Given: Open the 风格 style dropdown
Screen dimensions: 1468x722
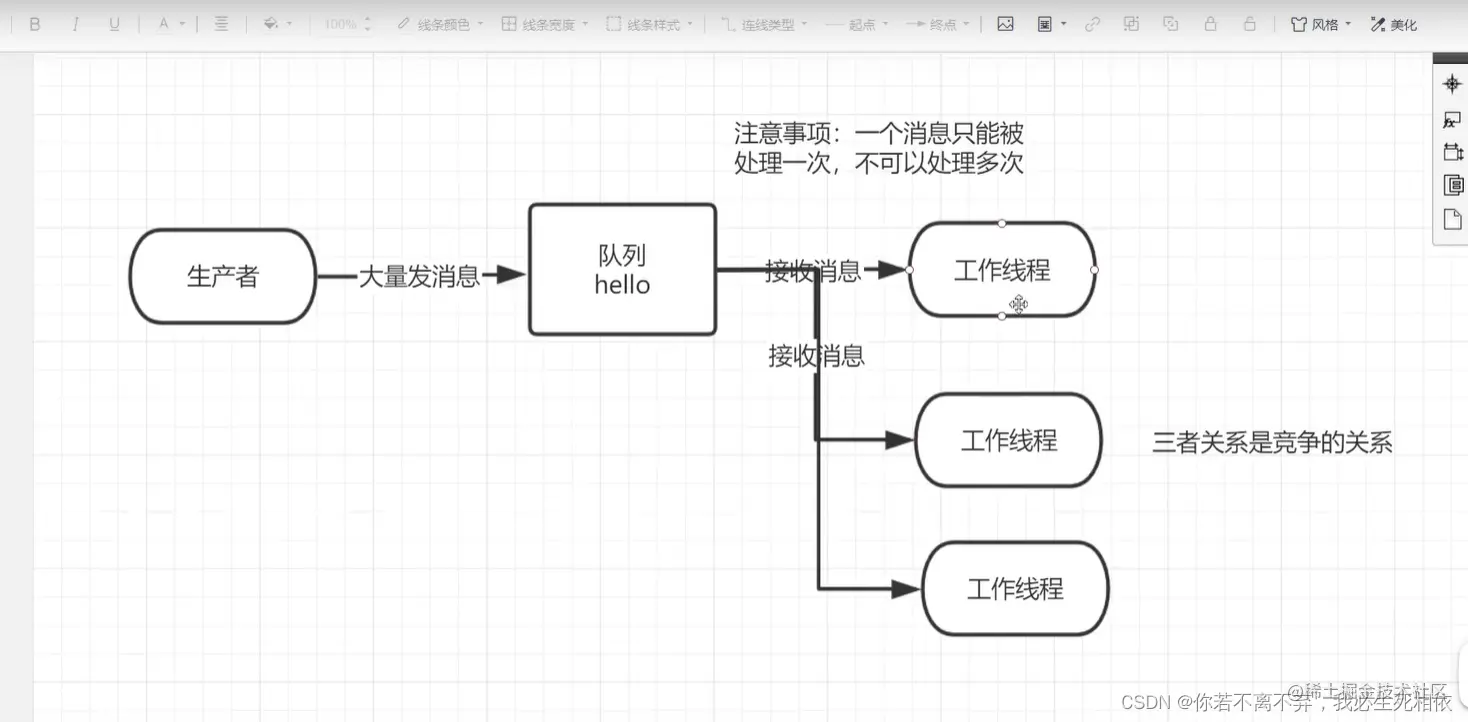Looking at the screenshot, I should point(1320,23).
